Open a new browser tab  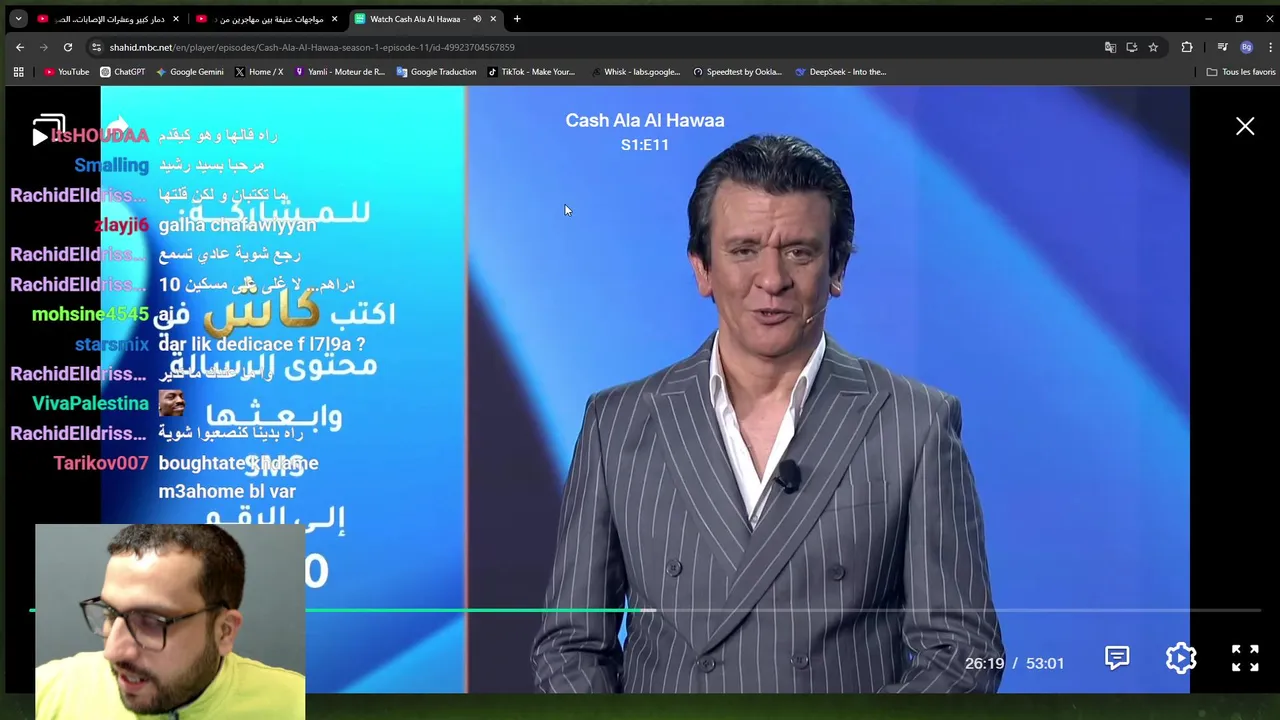[517, 19]
